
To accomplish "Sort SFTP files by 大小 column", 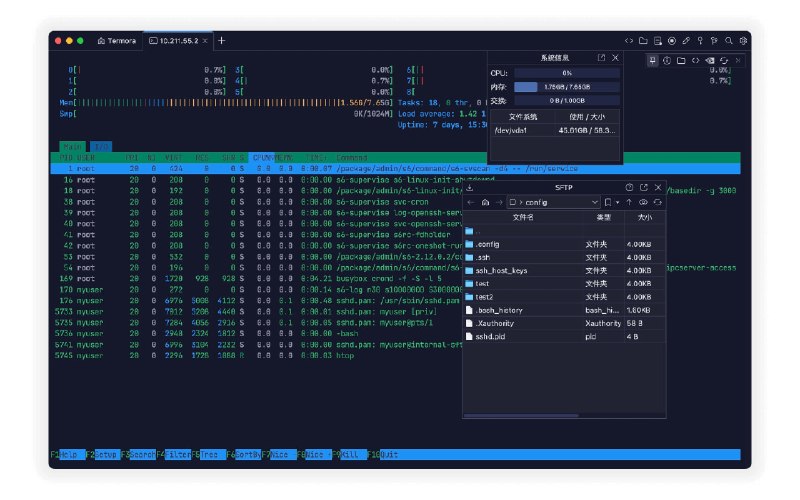I will pyautogui.click(x=644, y=217).
